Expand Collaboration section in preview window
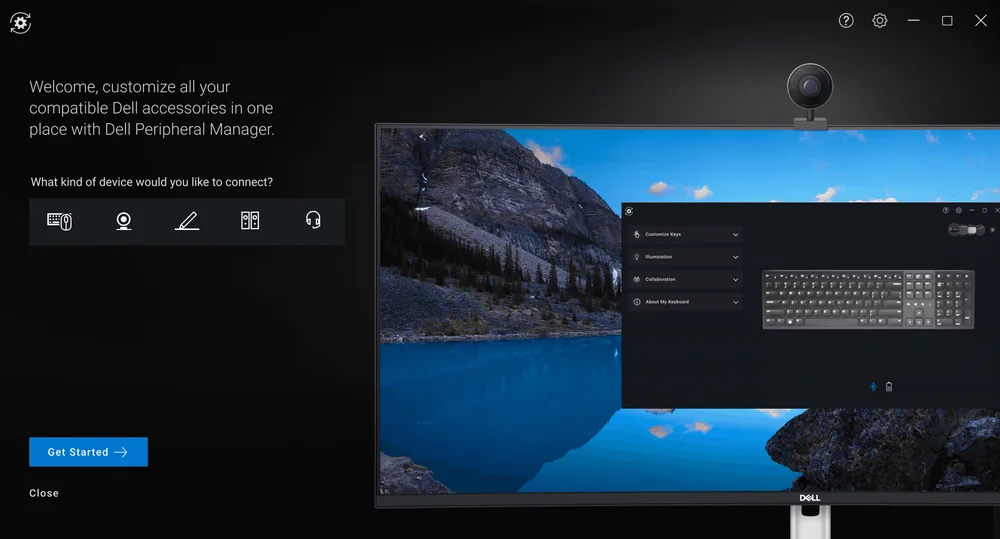The height and width of the screenshot is (539, 1000). pyautogui.click(x=686, y=279)
